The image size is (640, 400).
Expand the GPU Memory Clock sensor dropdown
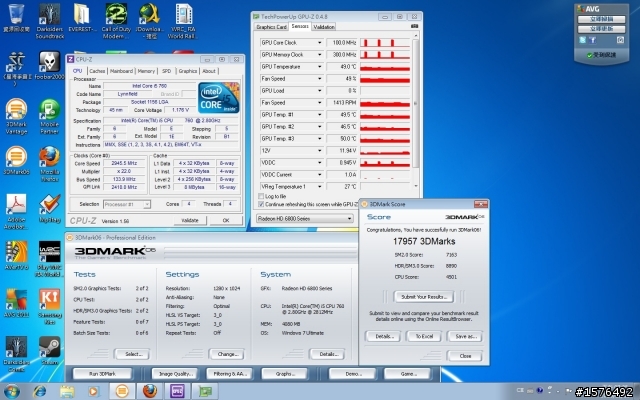point(320,54)
